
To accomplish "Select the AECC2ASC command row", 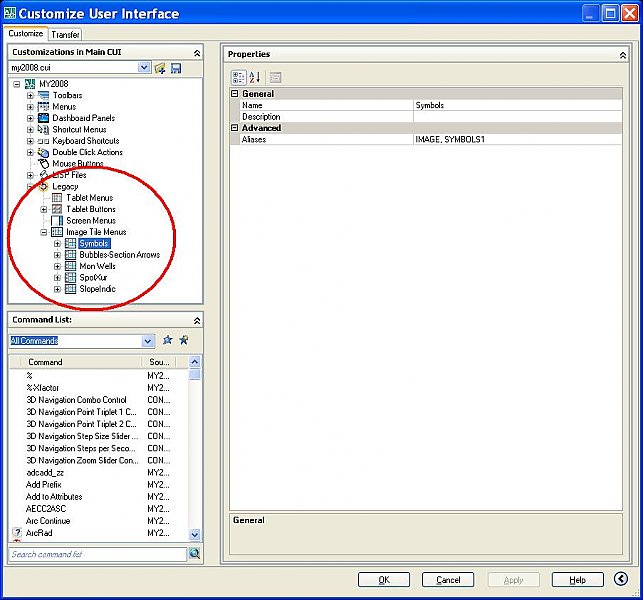I will (x=98, y=509).
